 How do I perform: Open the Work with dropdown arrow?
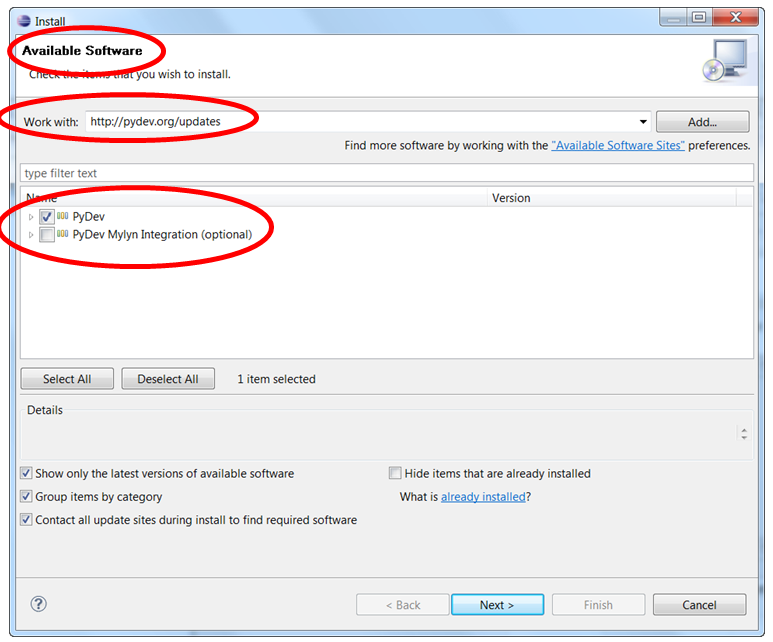tap(642, 122)
